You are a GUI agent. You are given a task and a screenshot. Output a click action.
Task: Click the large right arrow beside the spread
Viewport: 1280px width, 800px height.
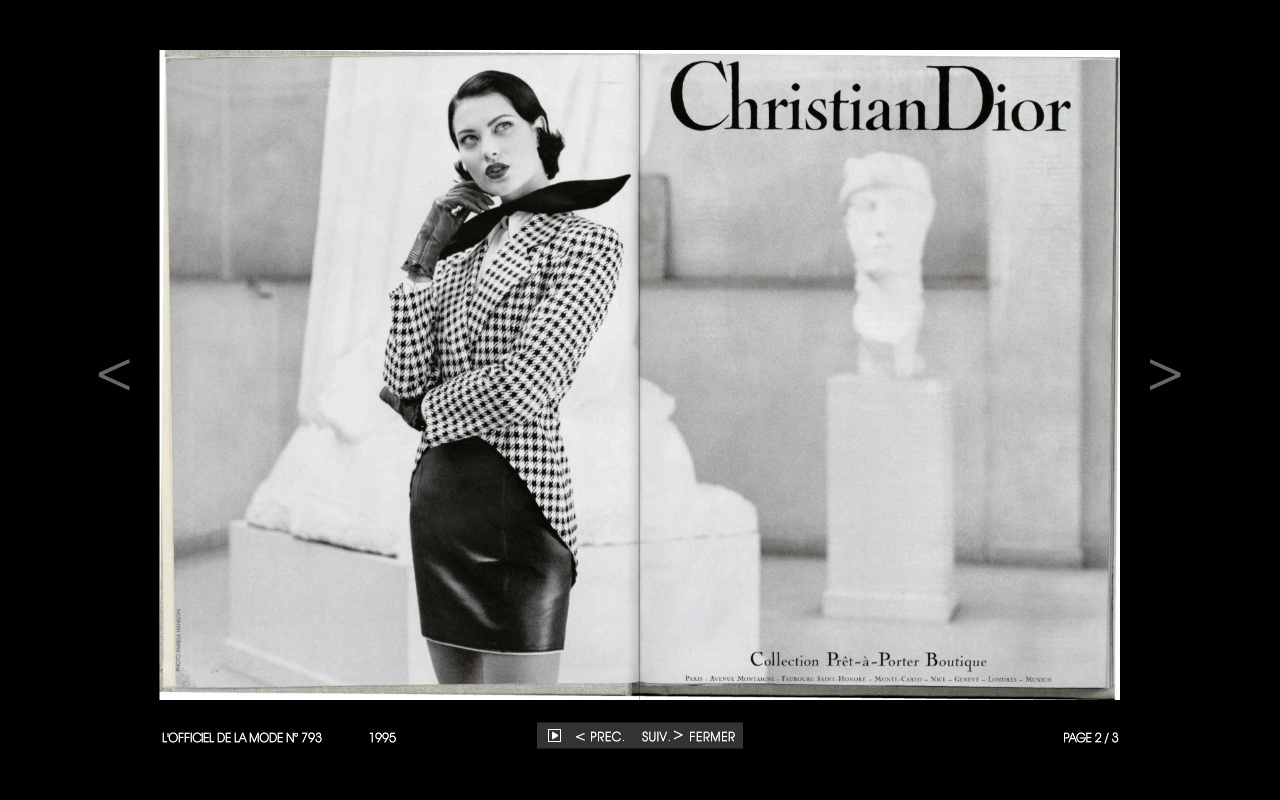click(1165, 374)
